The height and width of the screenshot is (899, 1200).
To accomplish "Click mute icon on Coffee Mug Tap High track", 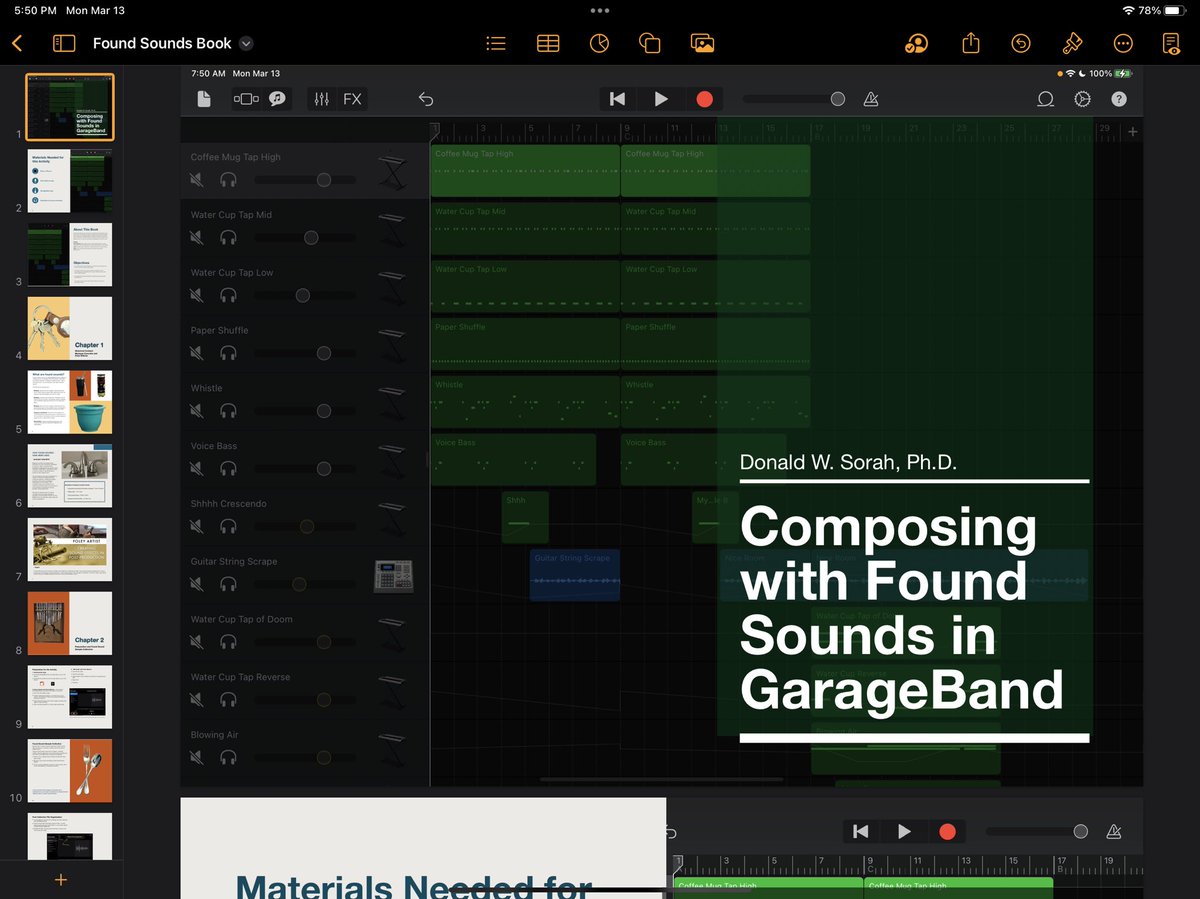I will [x=198, y=180].
